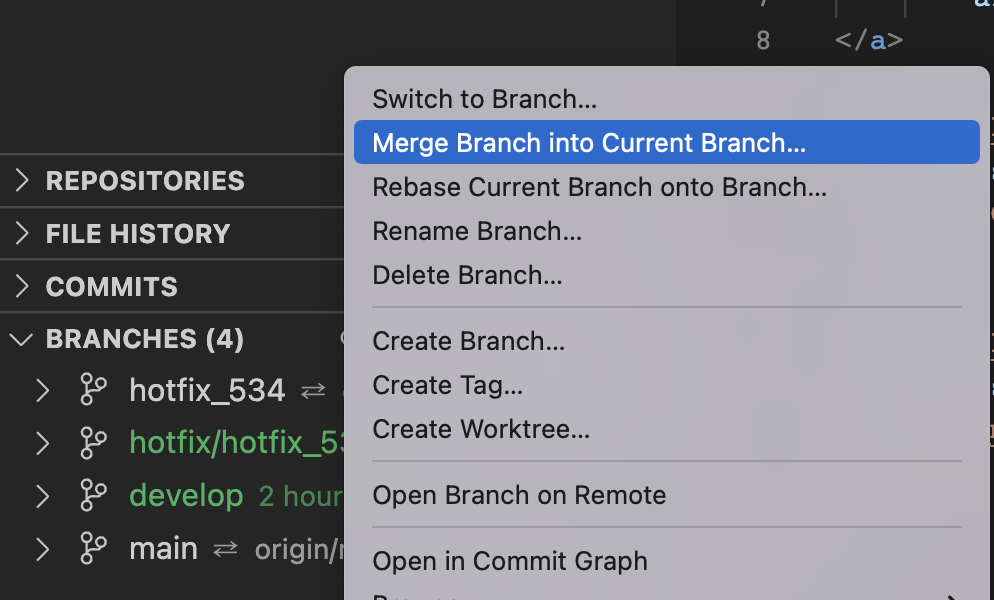Expand the main branch node
This screenshot has height=600, width=994.
click(x=42, y=548)
